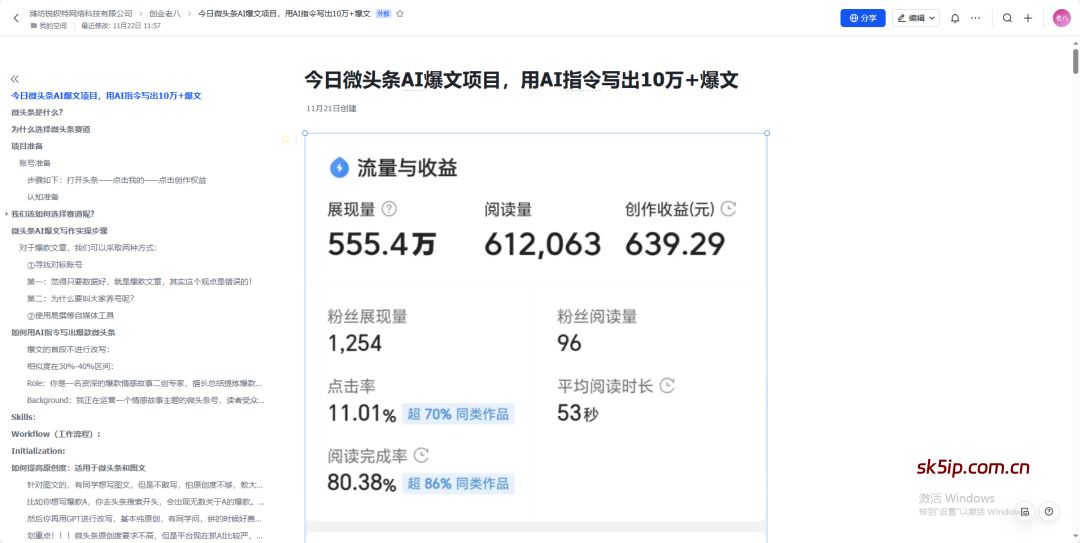Viewport: 1080px width, 543px height.
Task: Jump to 第一：觉得只要数据好 entry
Action: click(140, 281)
